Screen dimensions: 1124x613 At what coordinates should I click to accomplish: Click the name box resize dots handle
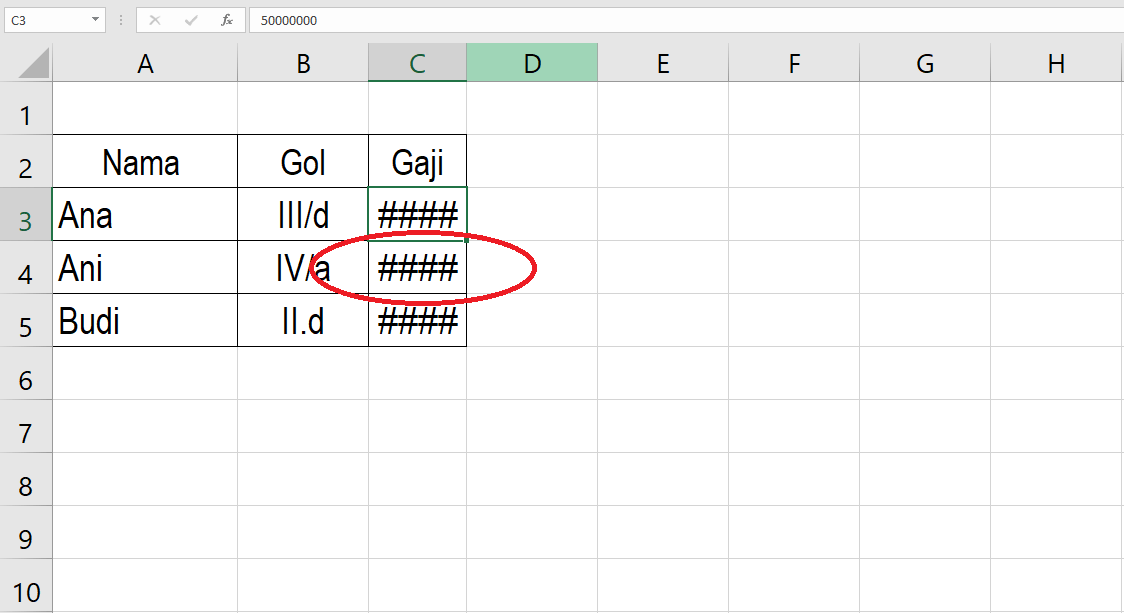tap(121, 19)
